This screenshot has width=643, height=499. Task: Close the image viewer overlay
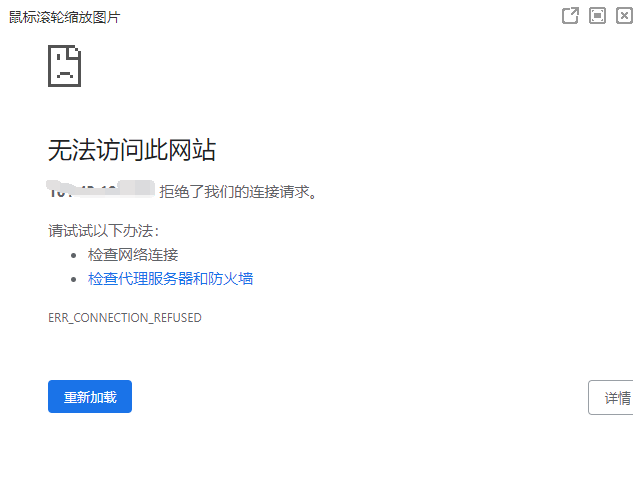coord(624,16)
